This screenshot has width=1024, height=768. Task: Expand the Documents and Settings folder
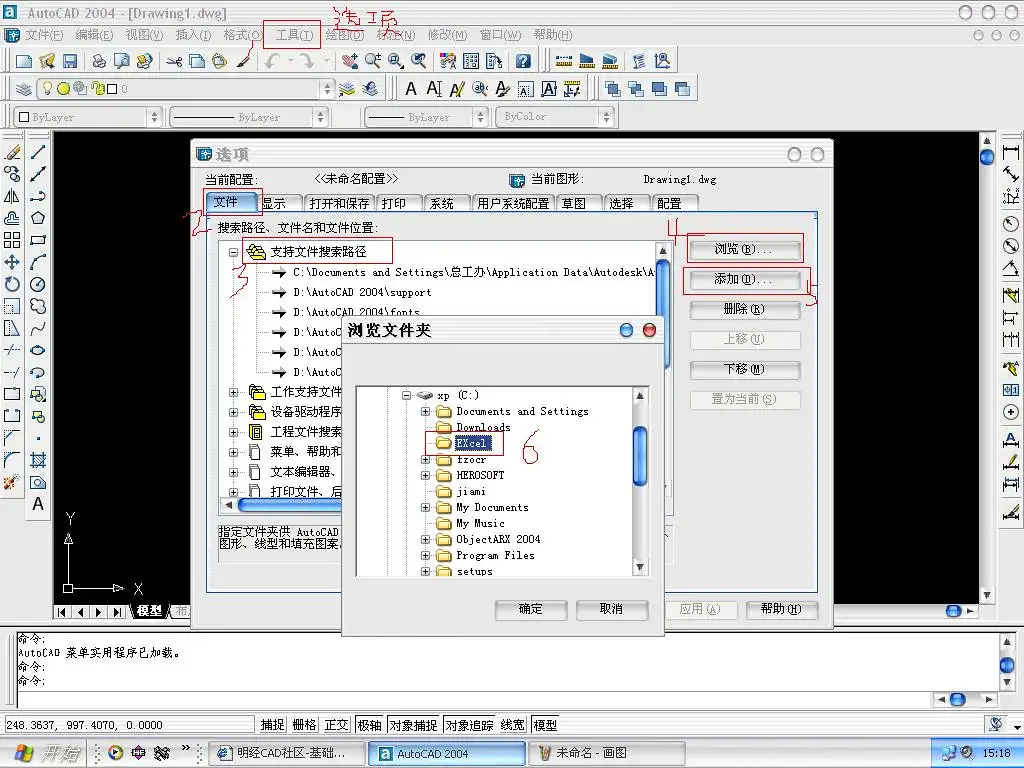tap(425, 411)
